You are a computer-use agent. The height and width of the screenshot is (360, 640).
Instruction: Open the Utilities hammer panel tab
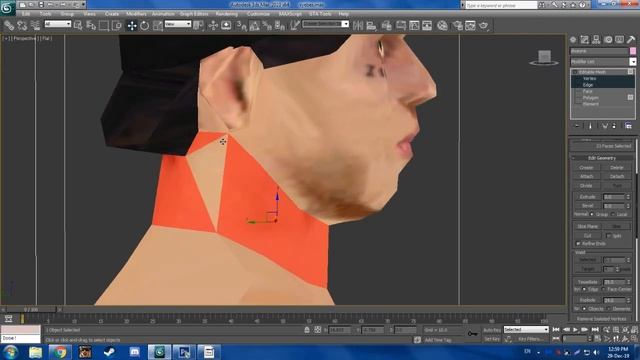point(631,40)
